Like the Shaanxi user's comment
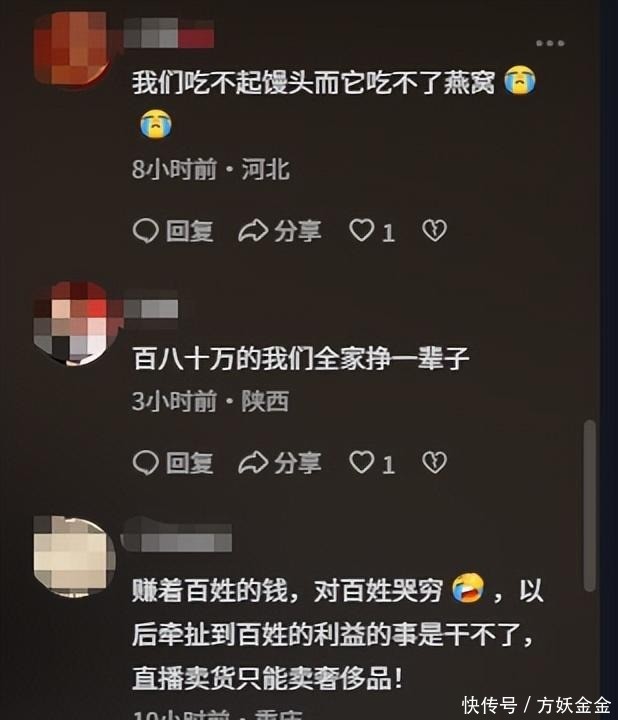The width and height of the screenshot is (618, 720). [372, 462]
